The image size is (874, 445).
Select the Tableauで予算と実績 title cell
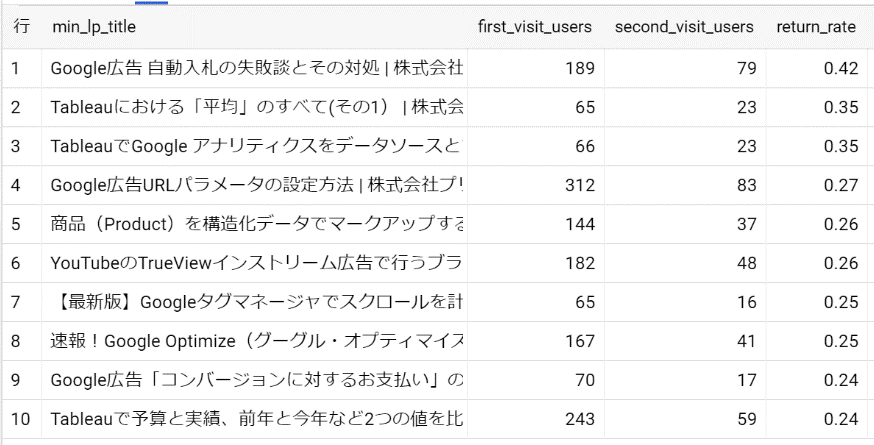pos(256,419)
